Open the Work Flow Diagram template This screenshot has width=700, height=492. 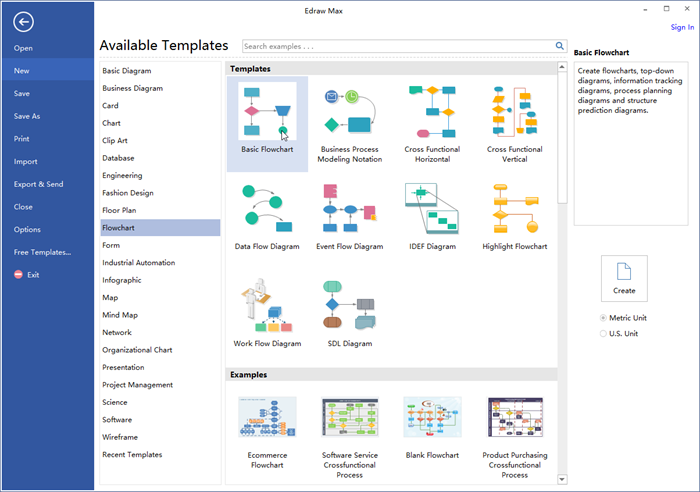267,313
